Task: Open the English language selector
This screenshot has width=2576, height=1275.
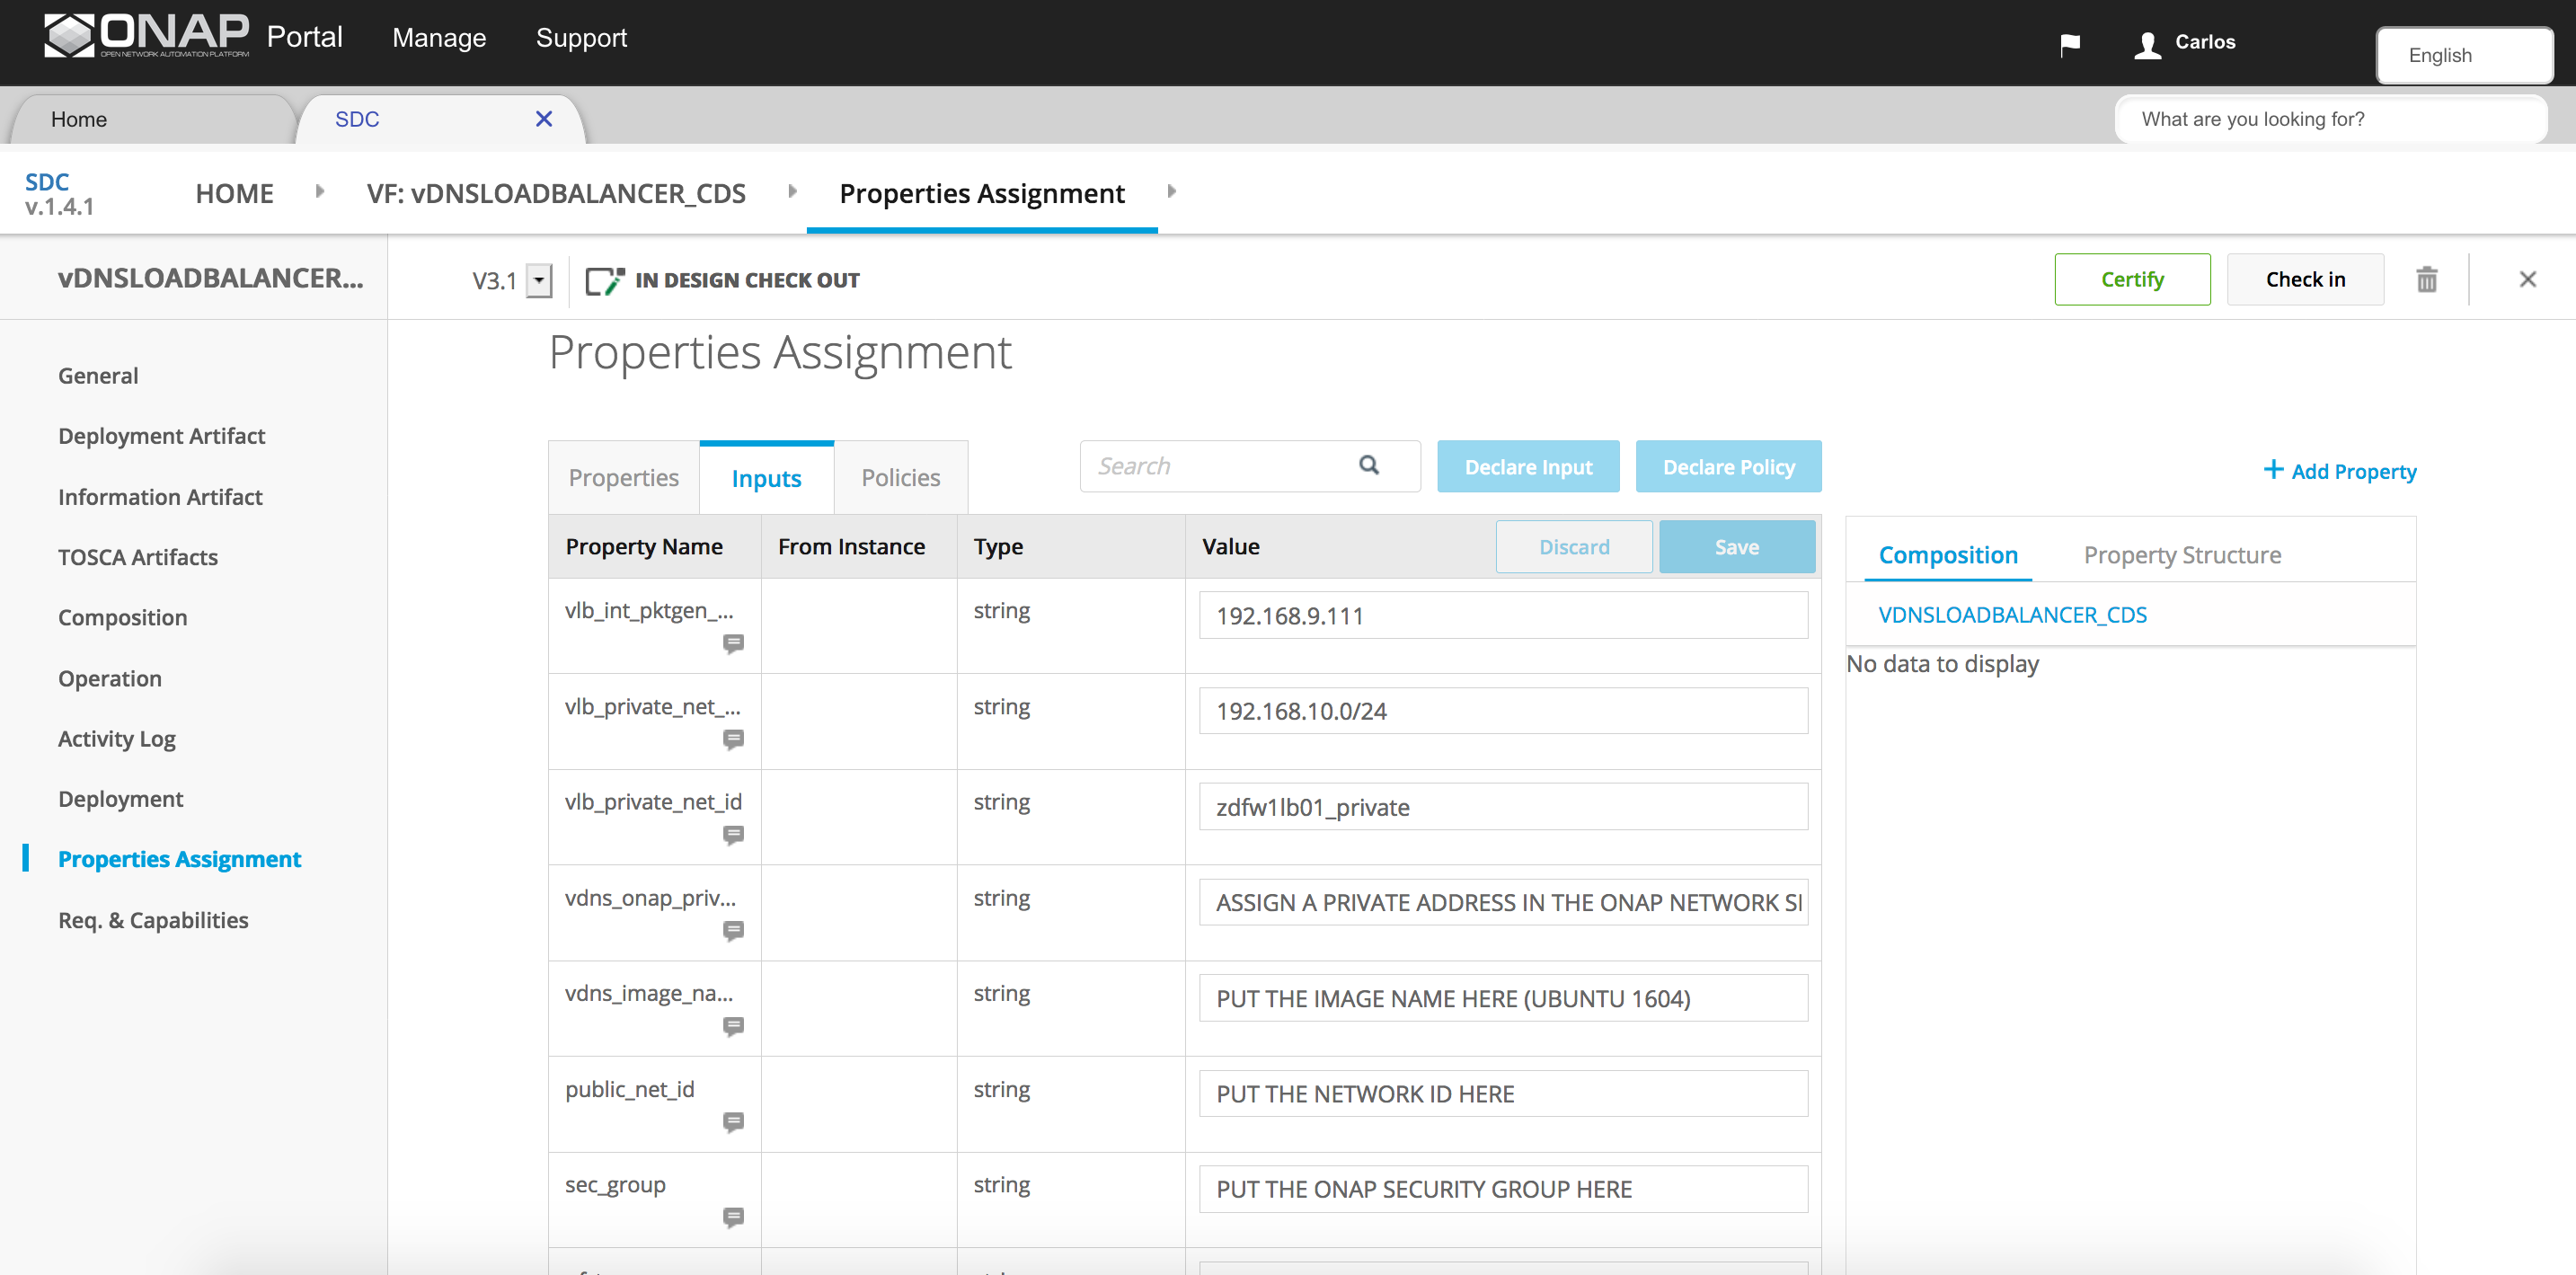Action: point(2464,56)
